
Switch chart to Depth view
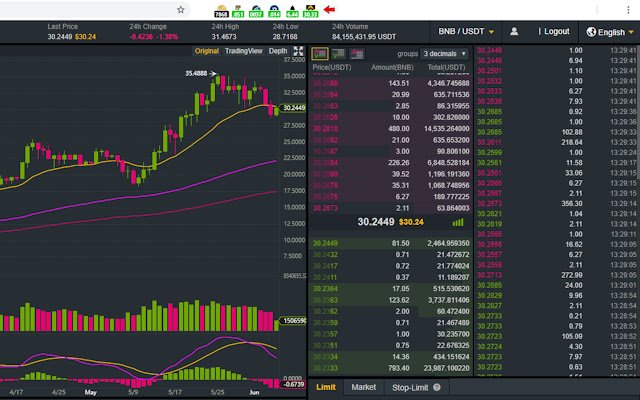click(278, 51)
